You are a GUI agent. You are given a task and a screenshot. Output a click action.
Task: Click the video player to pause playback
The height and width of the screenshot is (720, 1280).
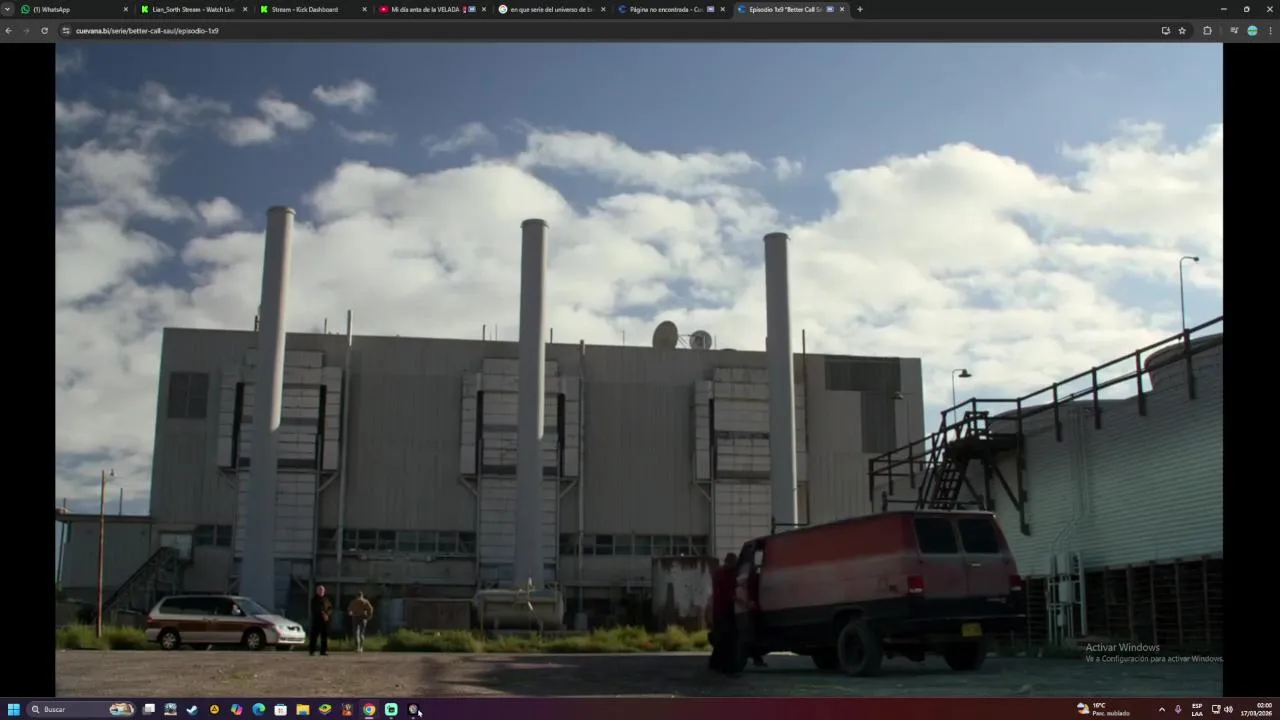click(639, 369)
